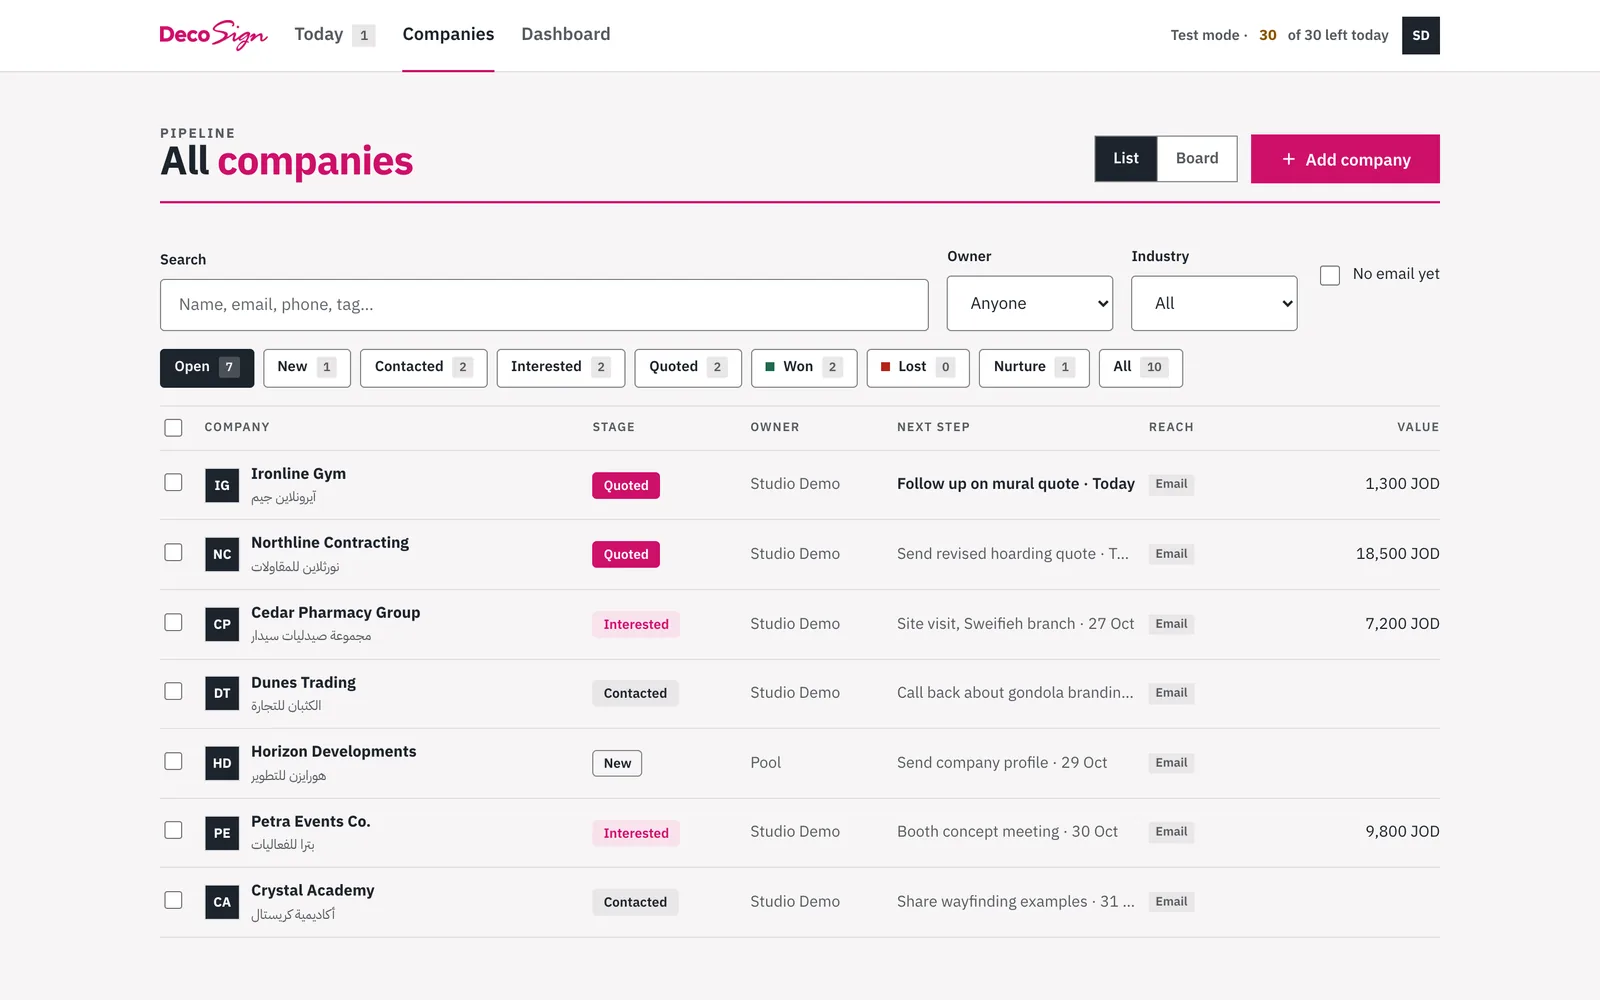Select the Dunes Trading row checkbox

(173, 691)
